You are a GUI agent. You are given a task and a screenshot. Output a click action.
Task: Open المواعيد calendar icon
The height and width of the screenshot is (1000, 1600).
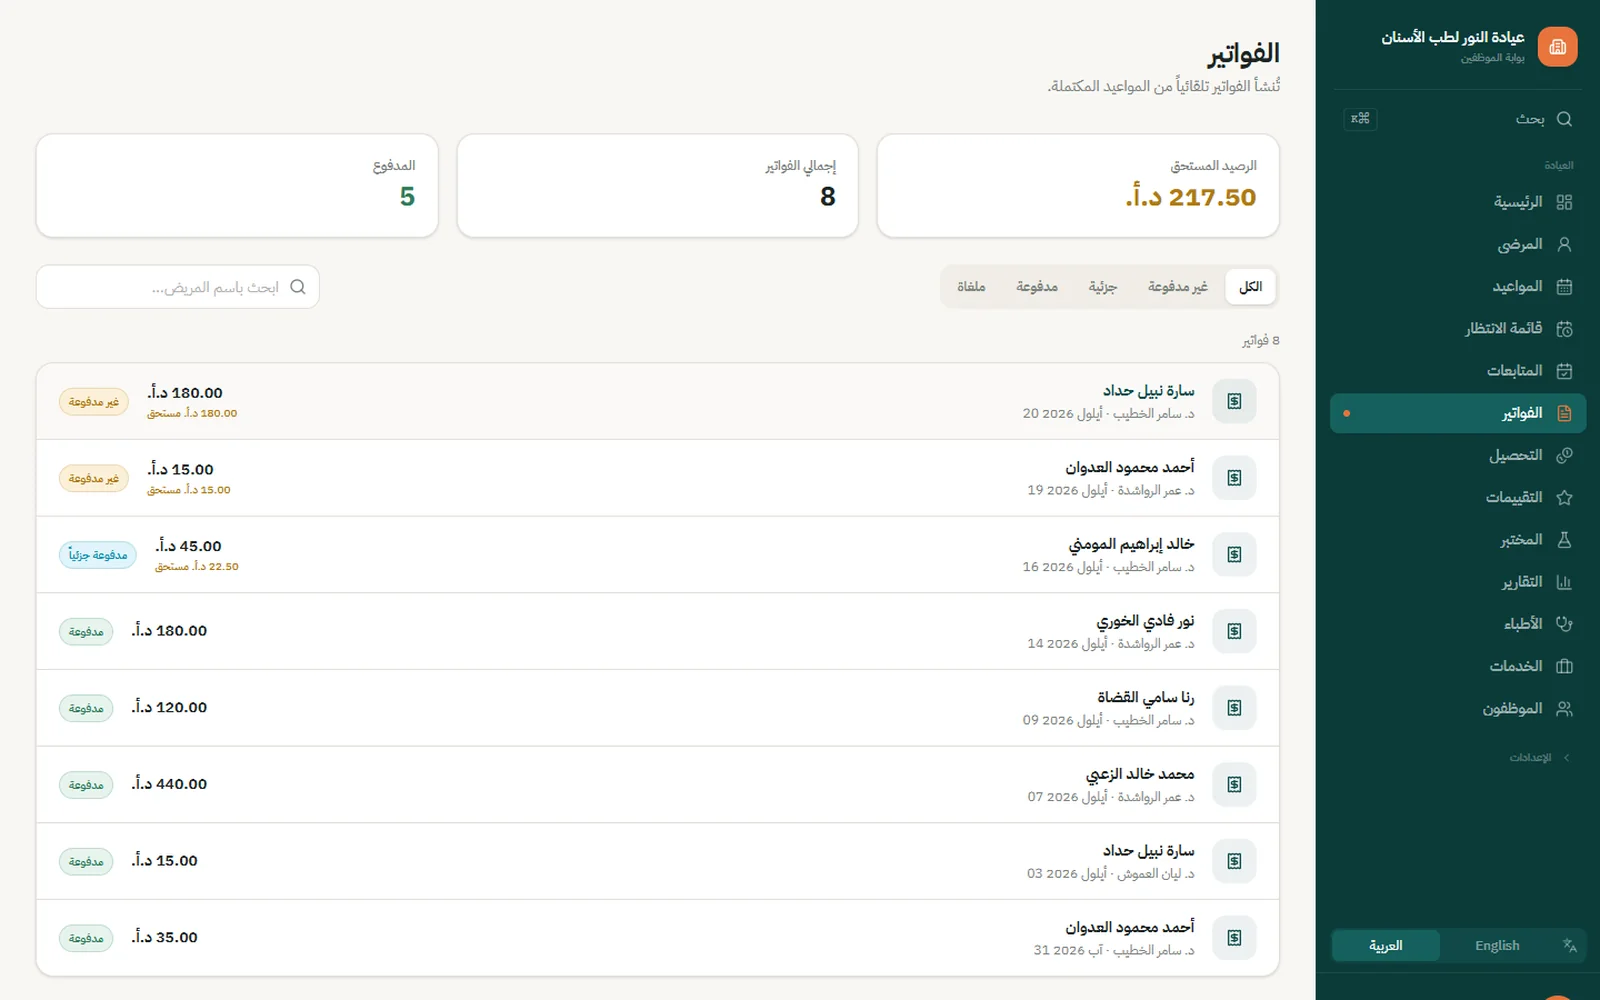pos(1565,287)
